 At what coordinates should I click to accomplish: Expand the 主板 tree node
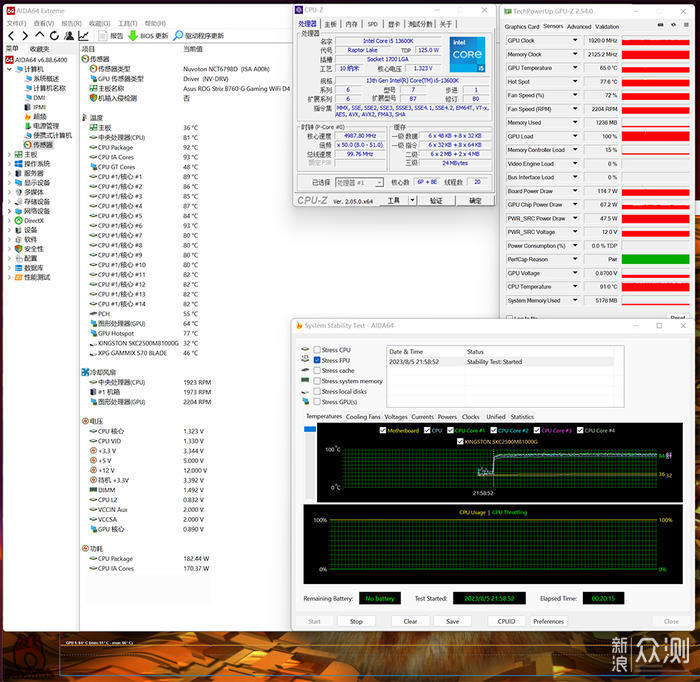click(x=9, y=154)
